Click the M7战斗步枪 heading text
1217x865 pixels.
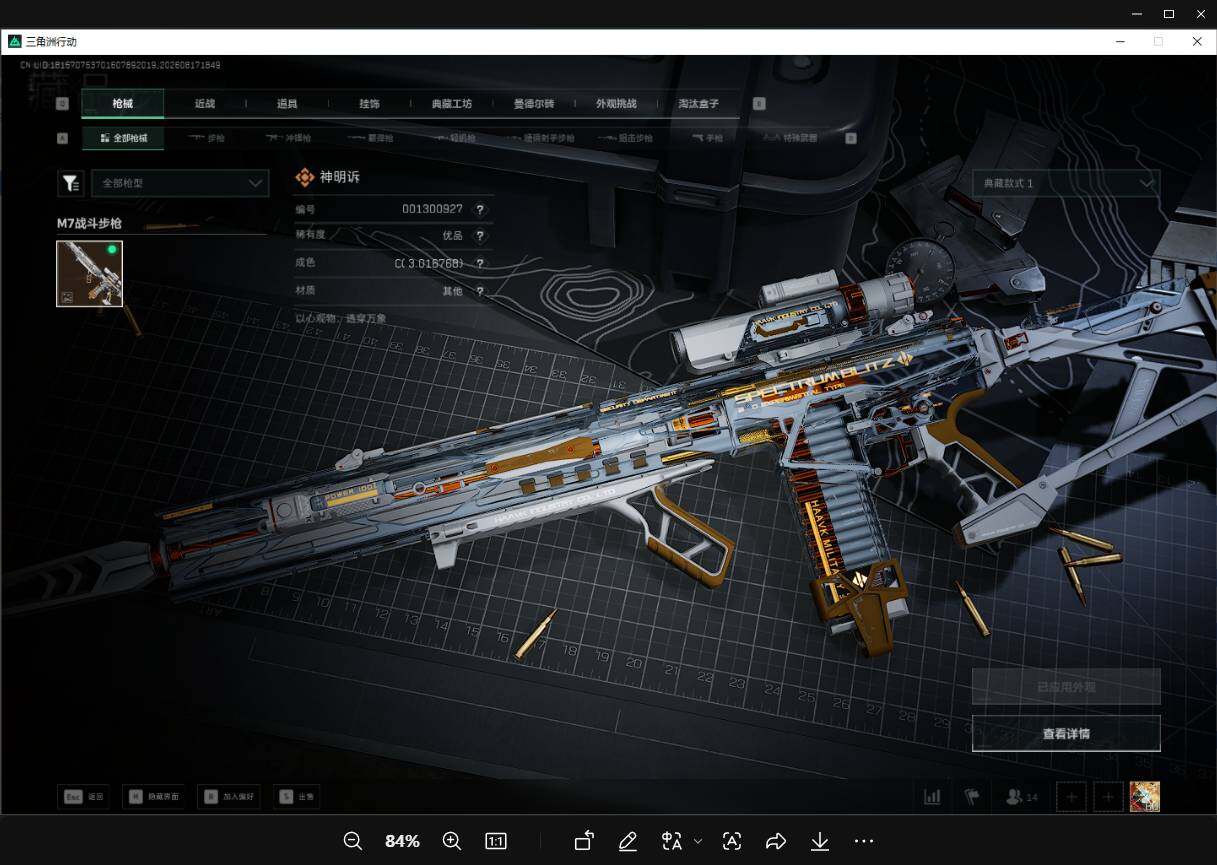click(x=89, y=223)
